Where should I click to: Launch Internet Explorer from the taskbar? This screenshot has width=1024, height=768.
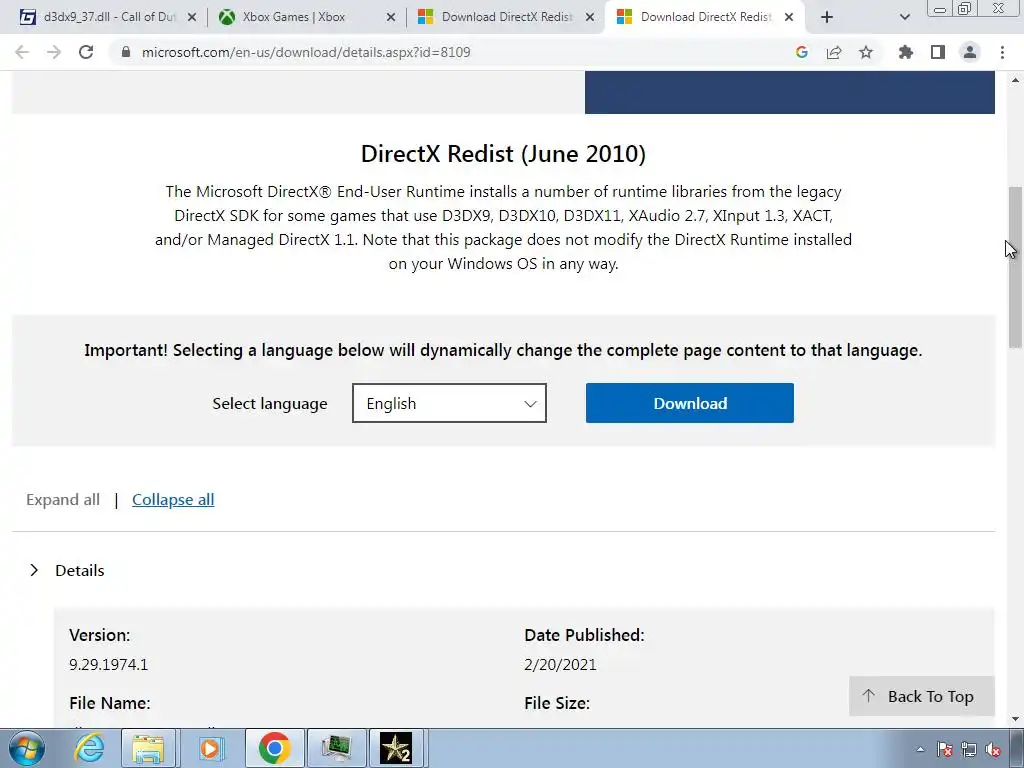pyautogui.click(x=89, y=748)
